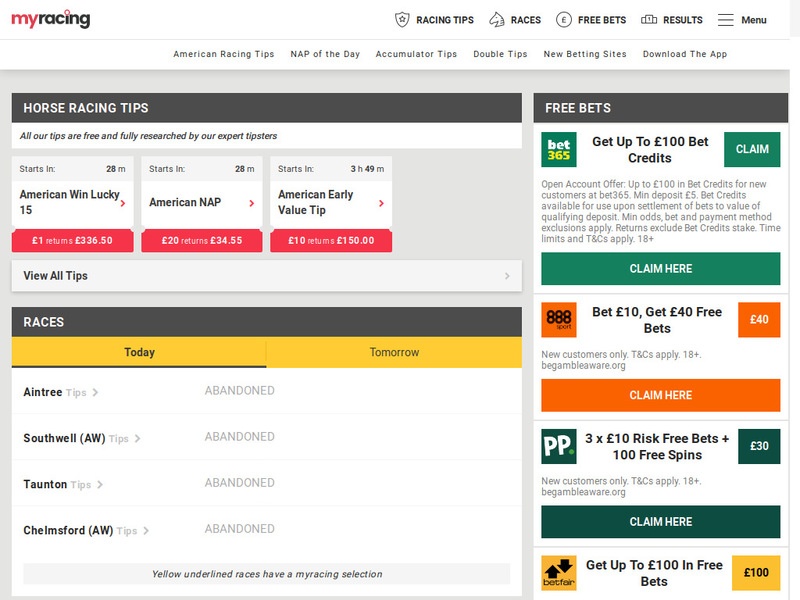The image size is (800, 600).
Task: Open American Early Value Tip card
Action: pyautogui.click(x=330, y=203)
